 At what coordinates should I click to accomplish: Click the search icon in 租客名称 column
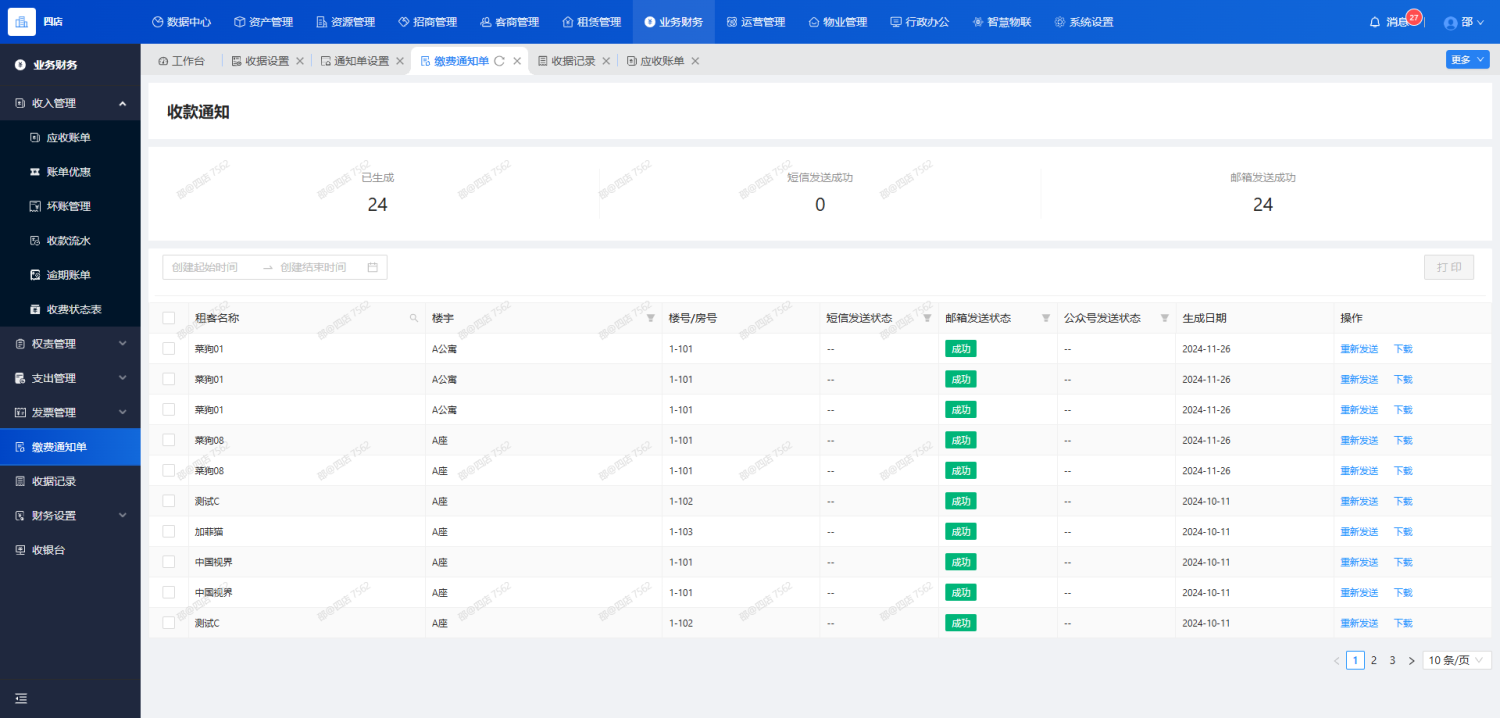pos(414,318)
